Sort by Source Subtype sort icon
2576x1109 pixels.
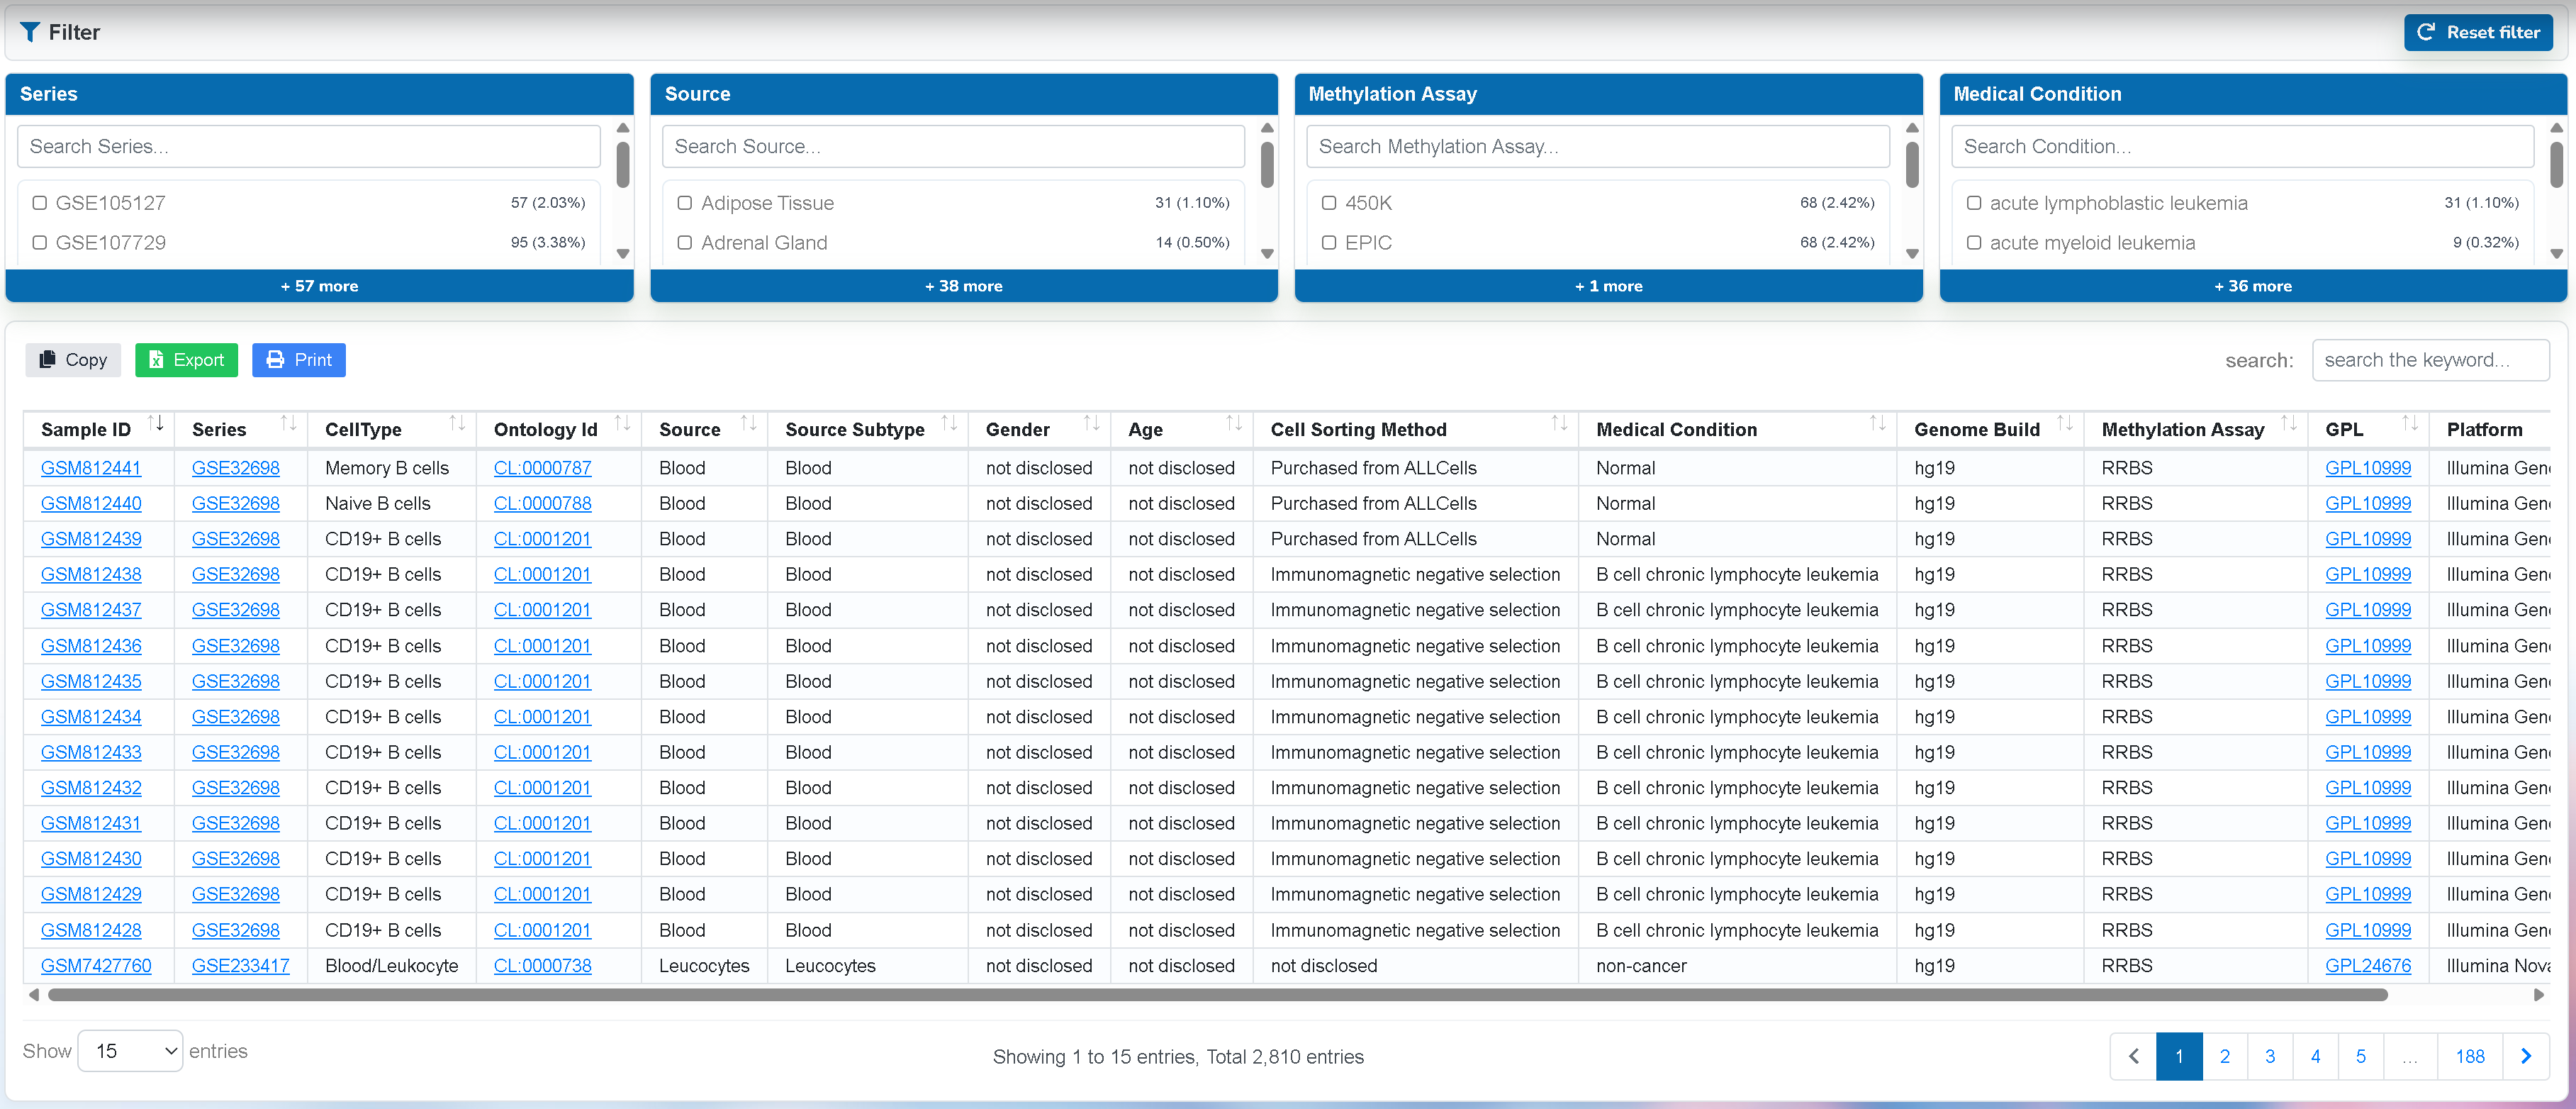(x=949, y=424)
